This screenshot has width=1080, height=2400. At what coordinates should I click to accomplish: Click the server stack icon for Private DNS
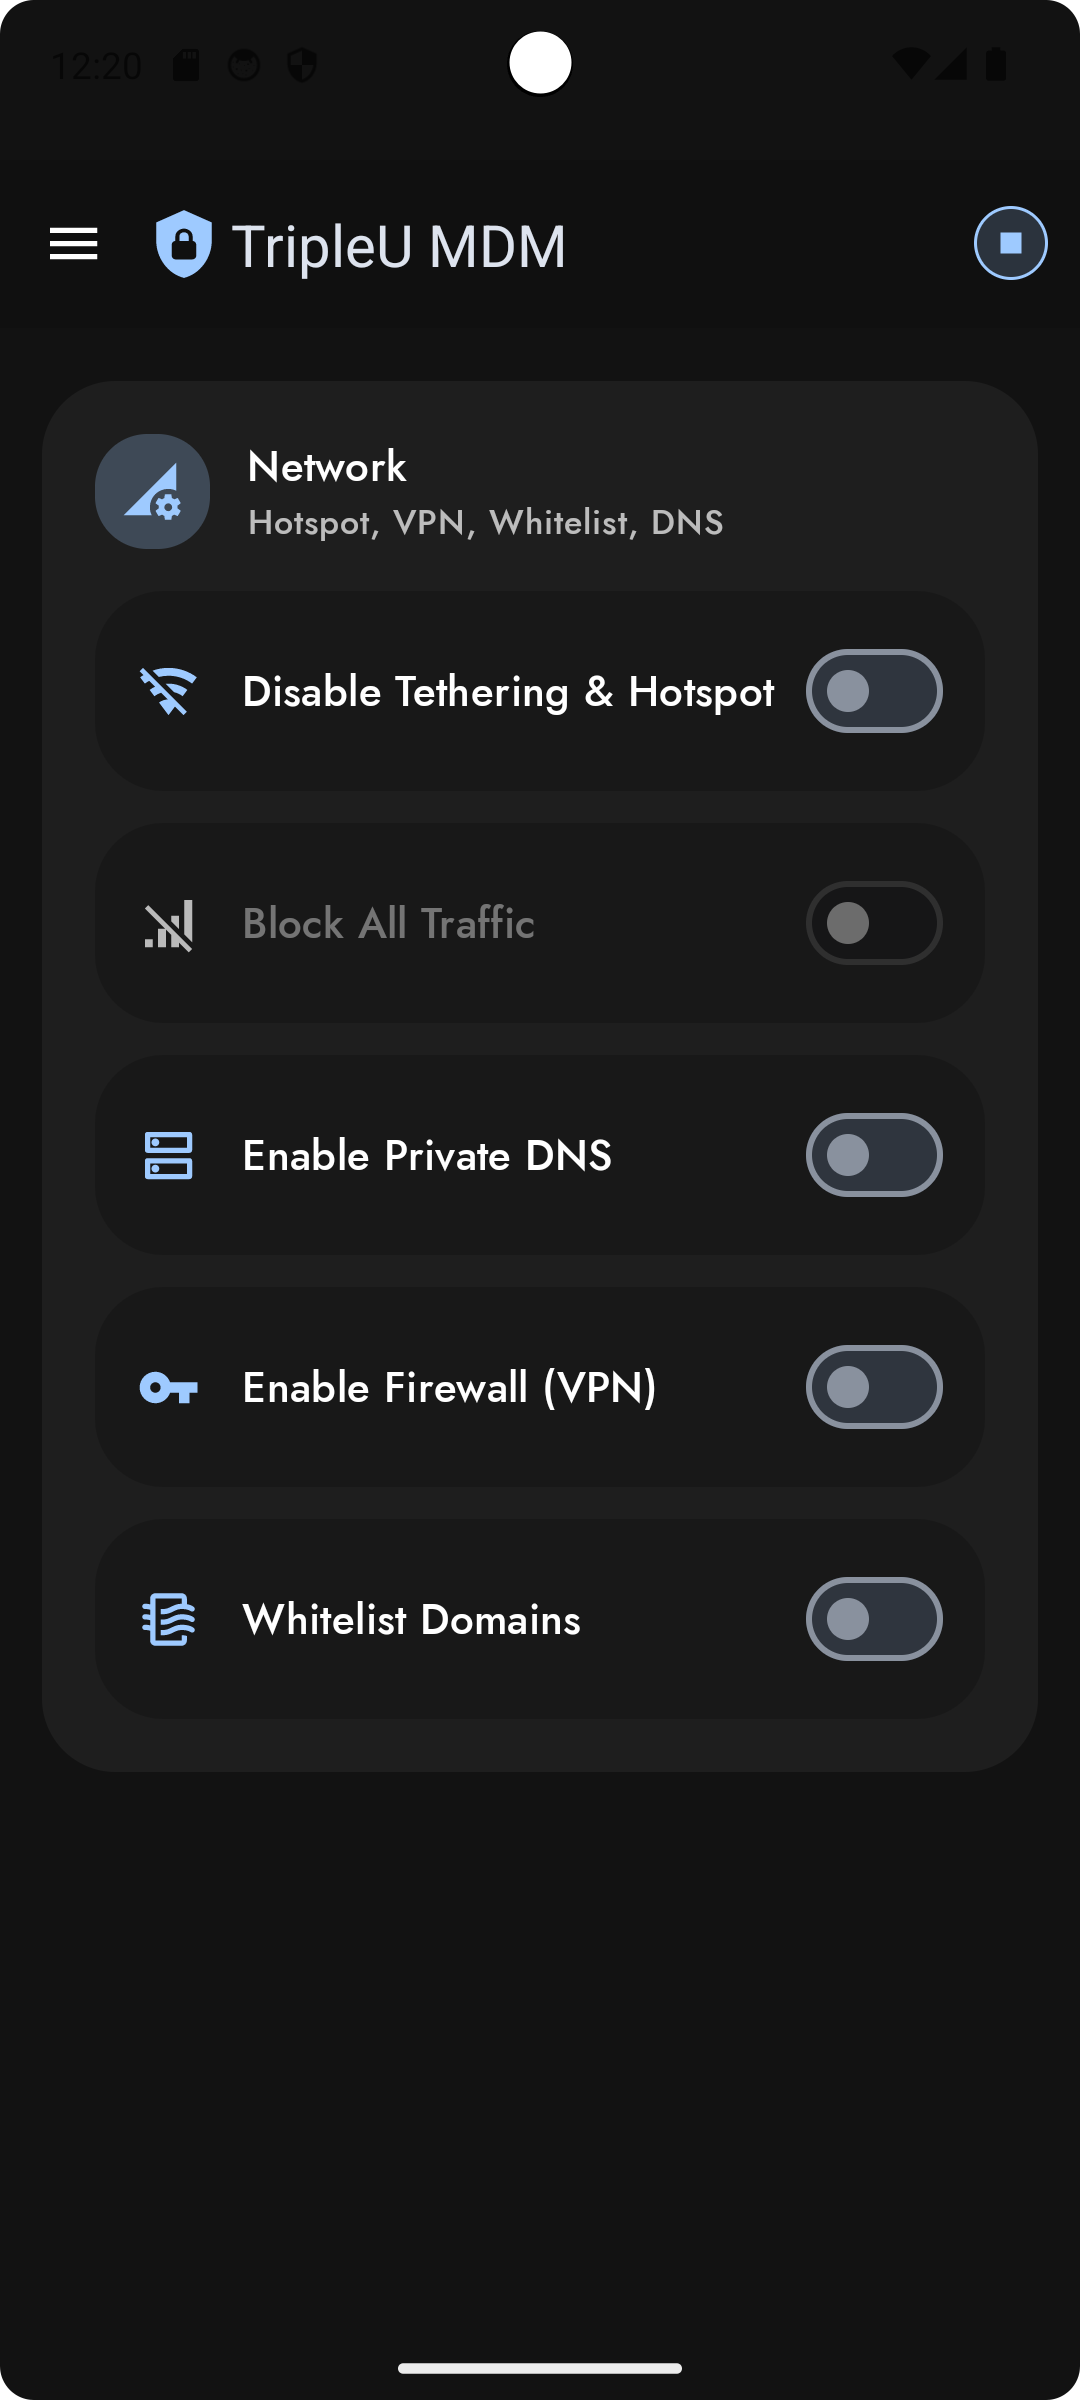168,1155
